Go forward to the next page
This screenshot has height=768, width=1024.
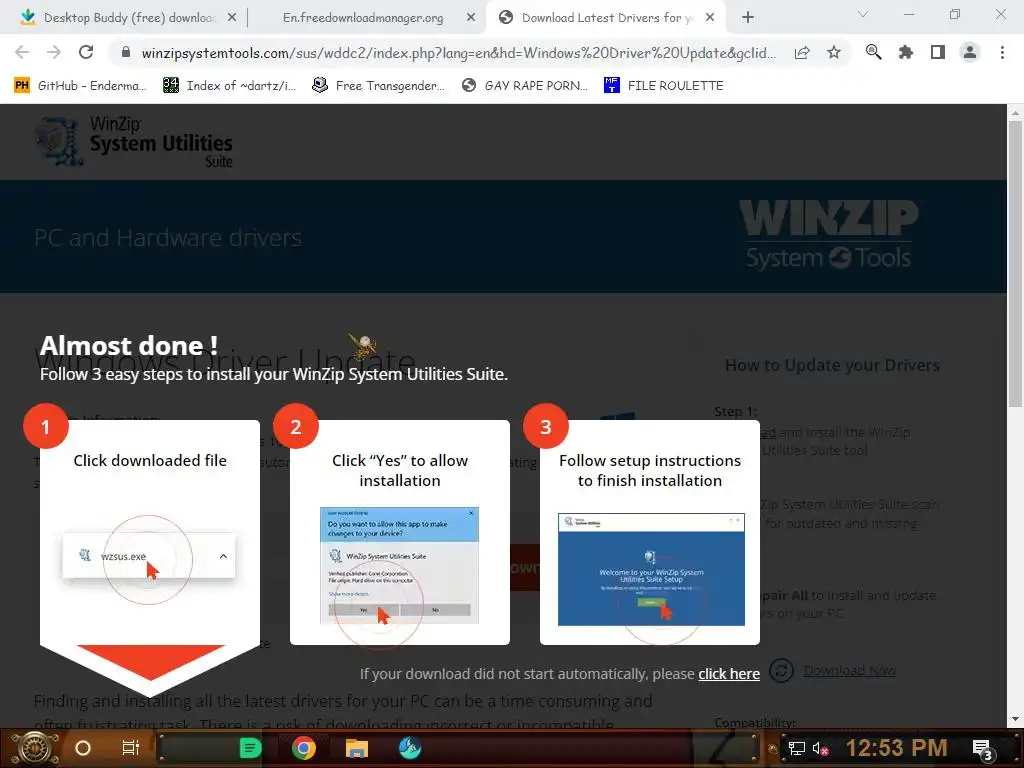(x=54, y=52)
